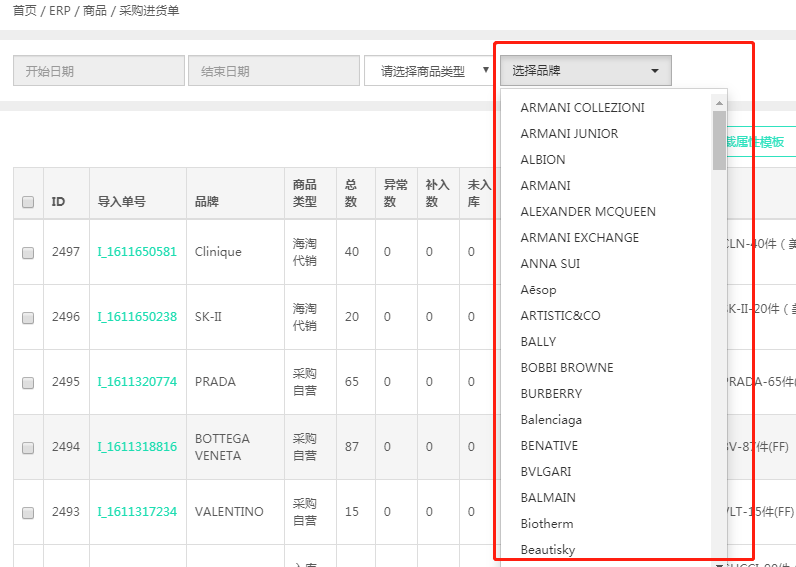This screenshot has width=796, height=567.
Task: Open import order I_1611650581
Action: coord(137,252)
